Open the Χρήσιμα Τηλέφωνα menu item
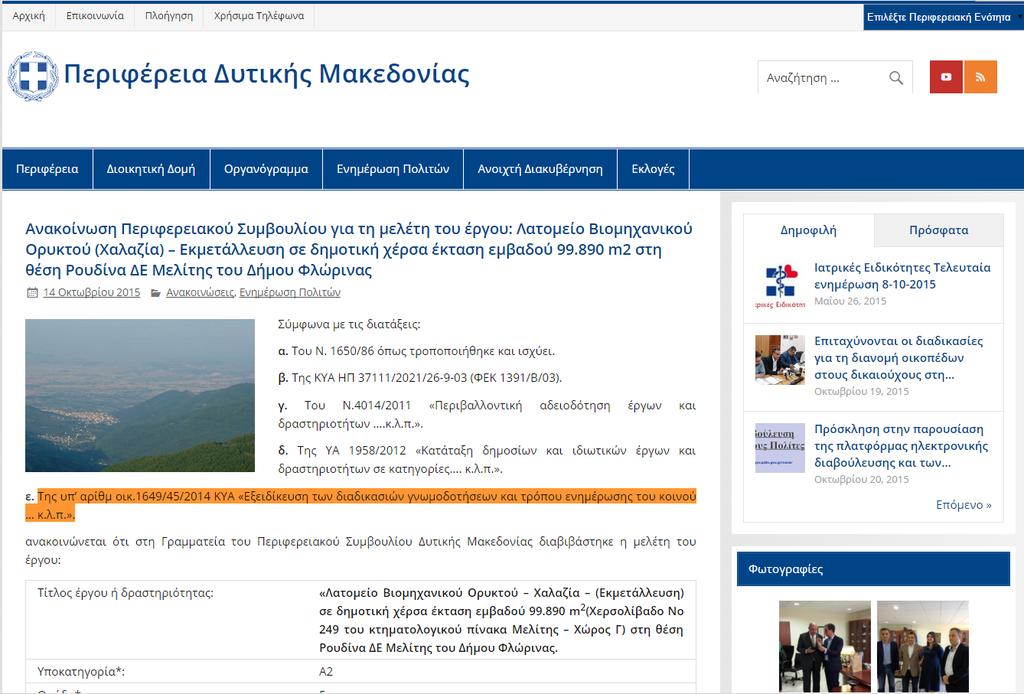This screenshot has width=1024, height=694. (259, 16)
